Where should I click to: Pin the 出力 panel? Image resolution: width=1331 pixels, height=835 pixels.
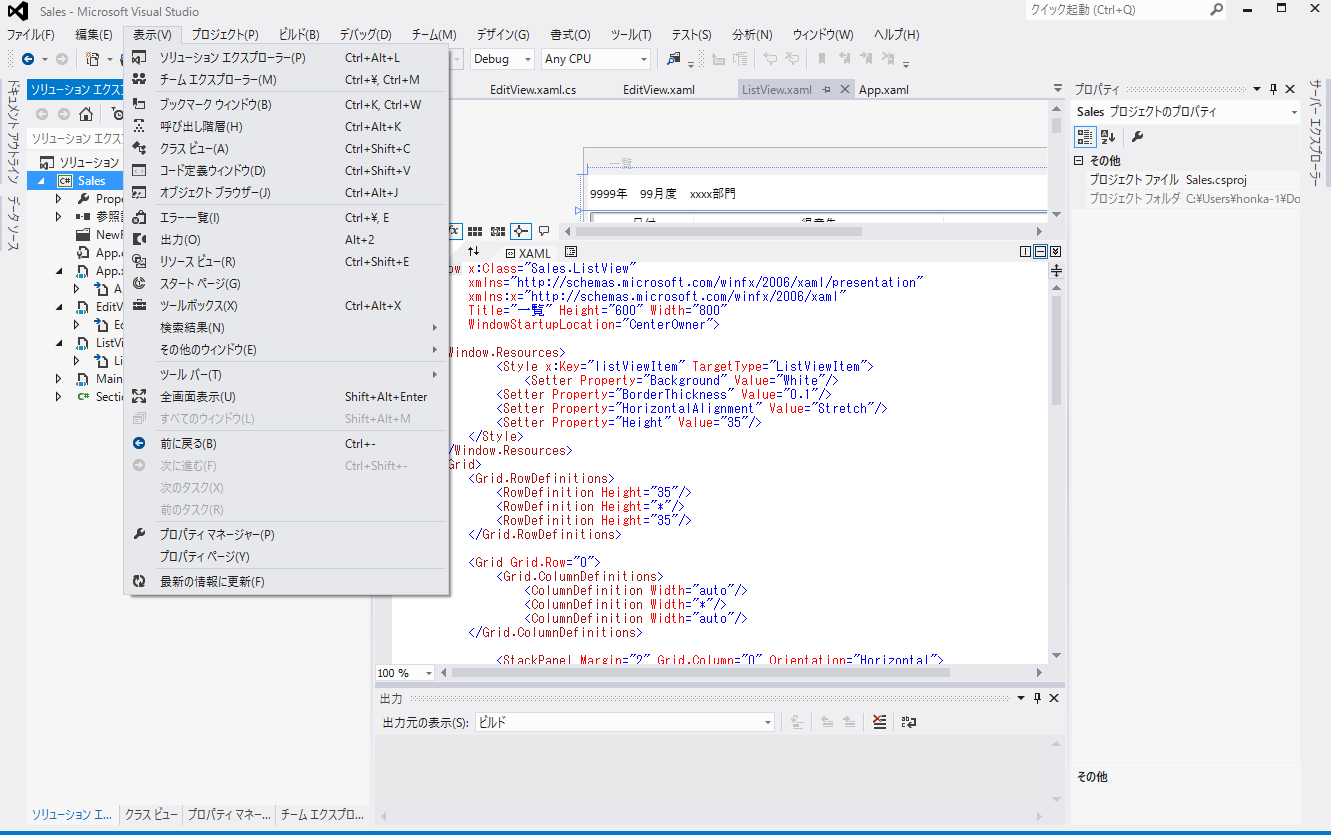pyautogui.click(x=1038, y=698)
